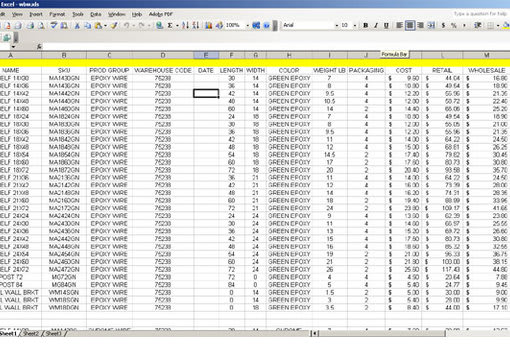Image resolution: width=510 pixels, height=360 pixels.
Task: Apply Currency style dollar icon
Action: tap(443, 25)
